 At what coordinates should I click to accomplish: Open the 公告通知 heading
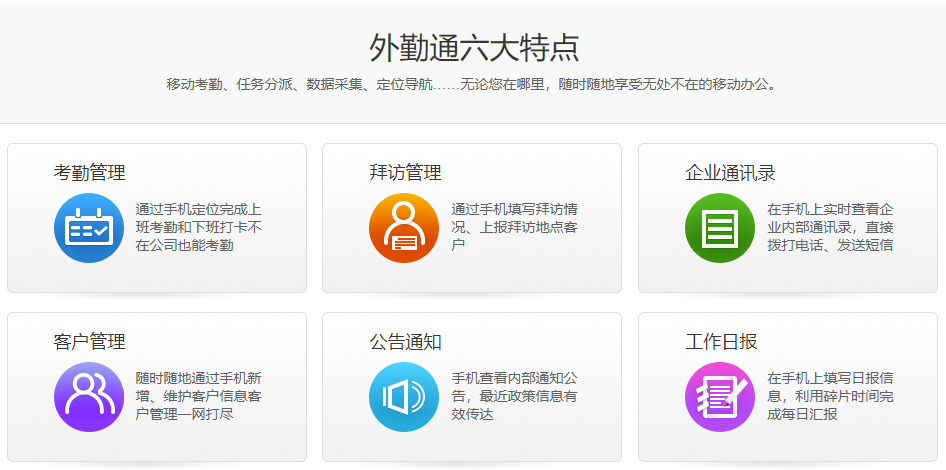(406, 342)
